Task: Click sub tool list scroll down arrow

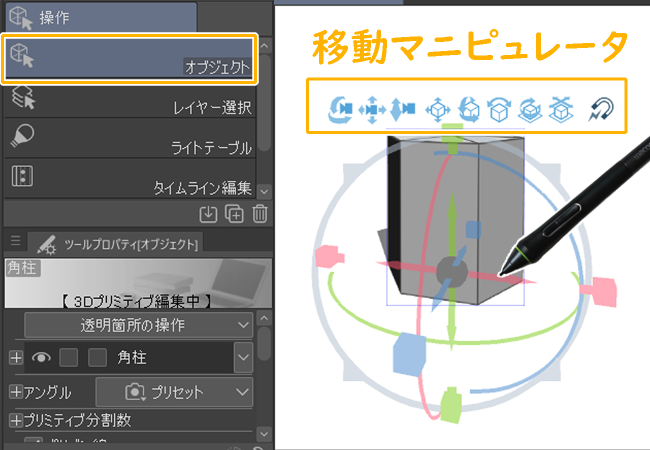Action: point(264,191)
